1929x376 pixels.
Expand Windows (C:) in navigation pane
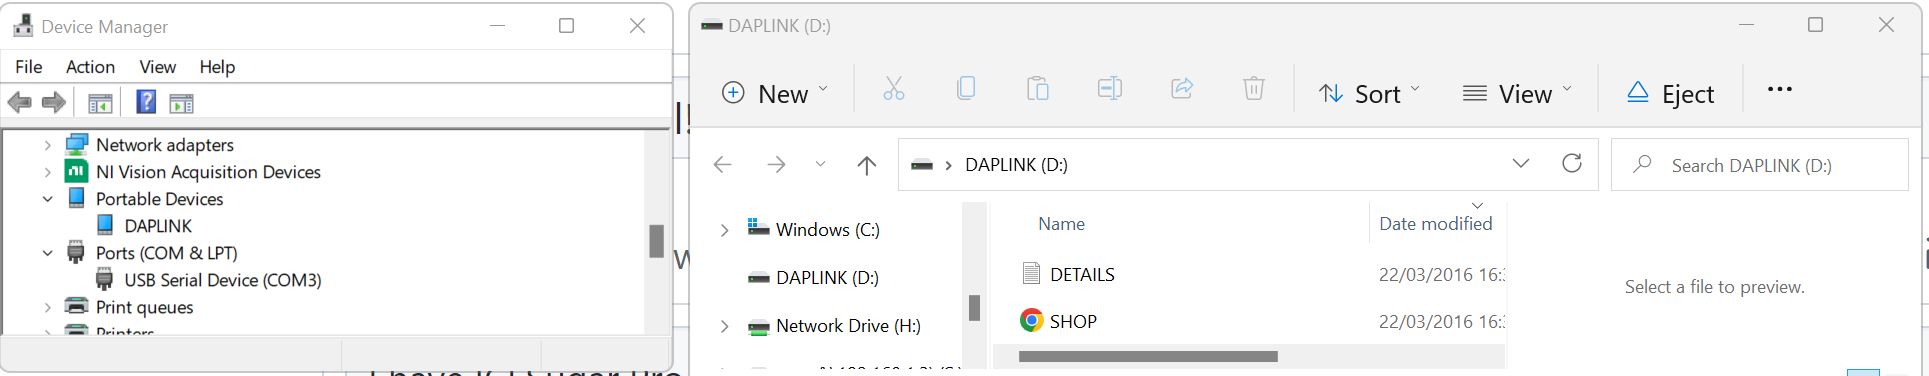pos(725,230)
